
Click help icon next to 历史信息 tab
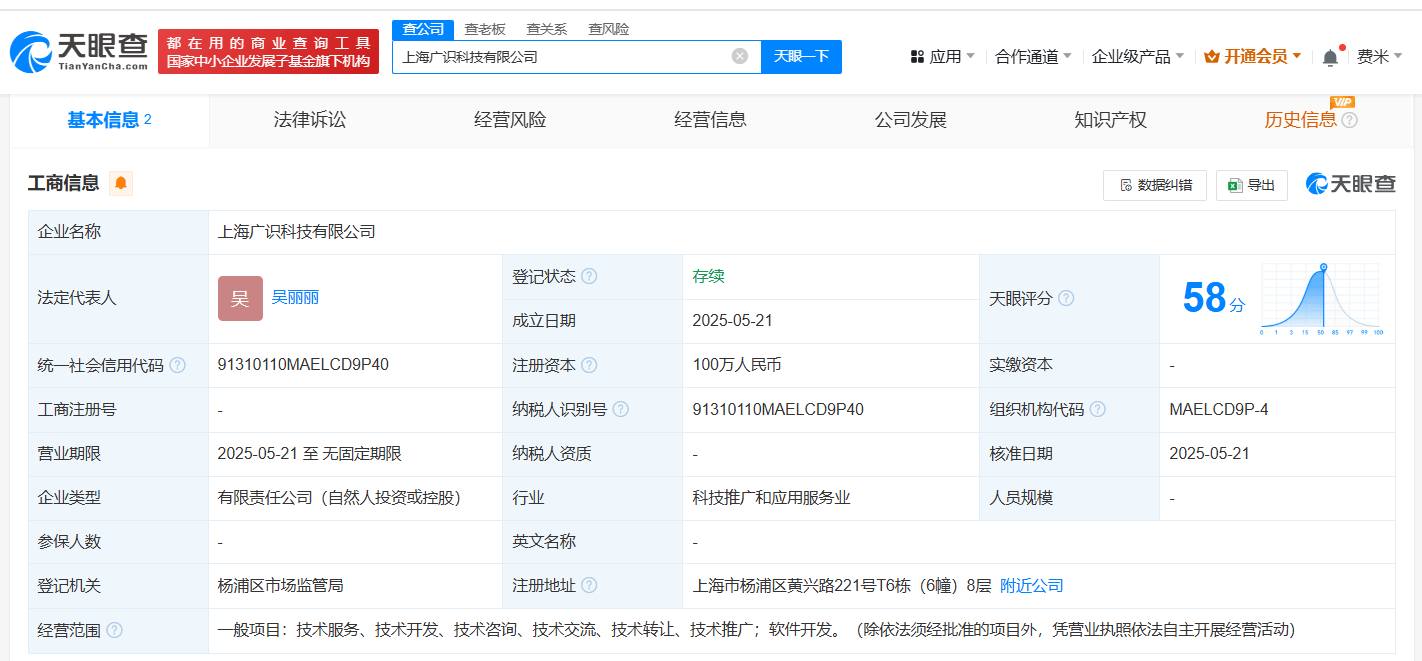1349,120
